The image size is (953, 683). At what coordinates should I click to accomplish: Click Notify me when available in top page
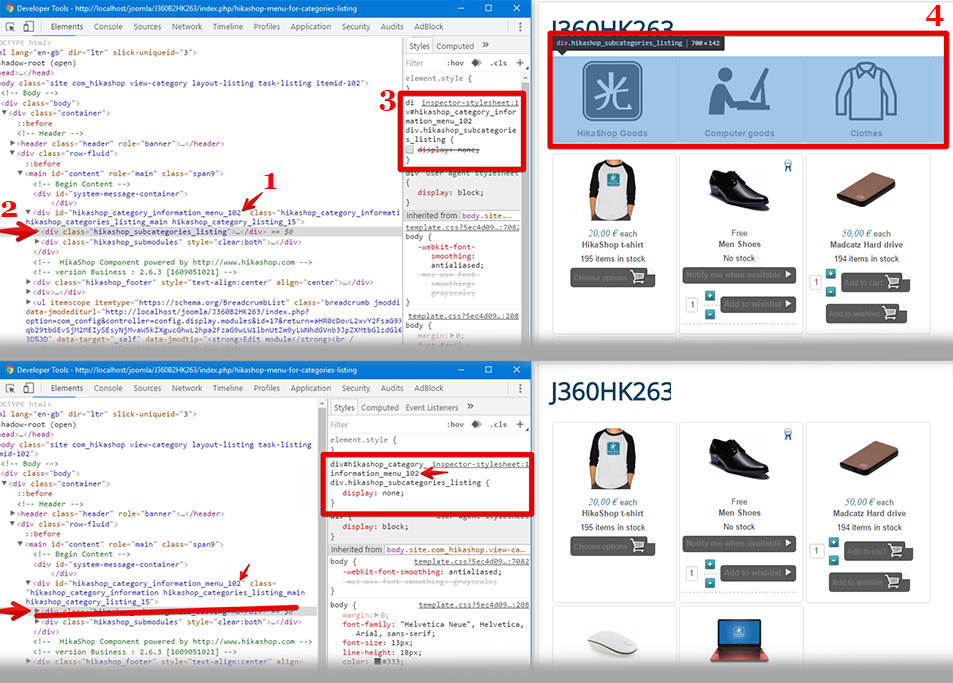point(739,275)
